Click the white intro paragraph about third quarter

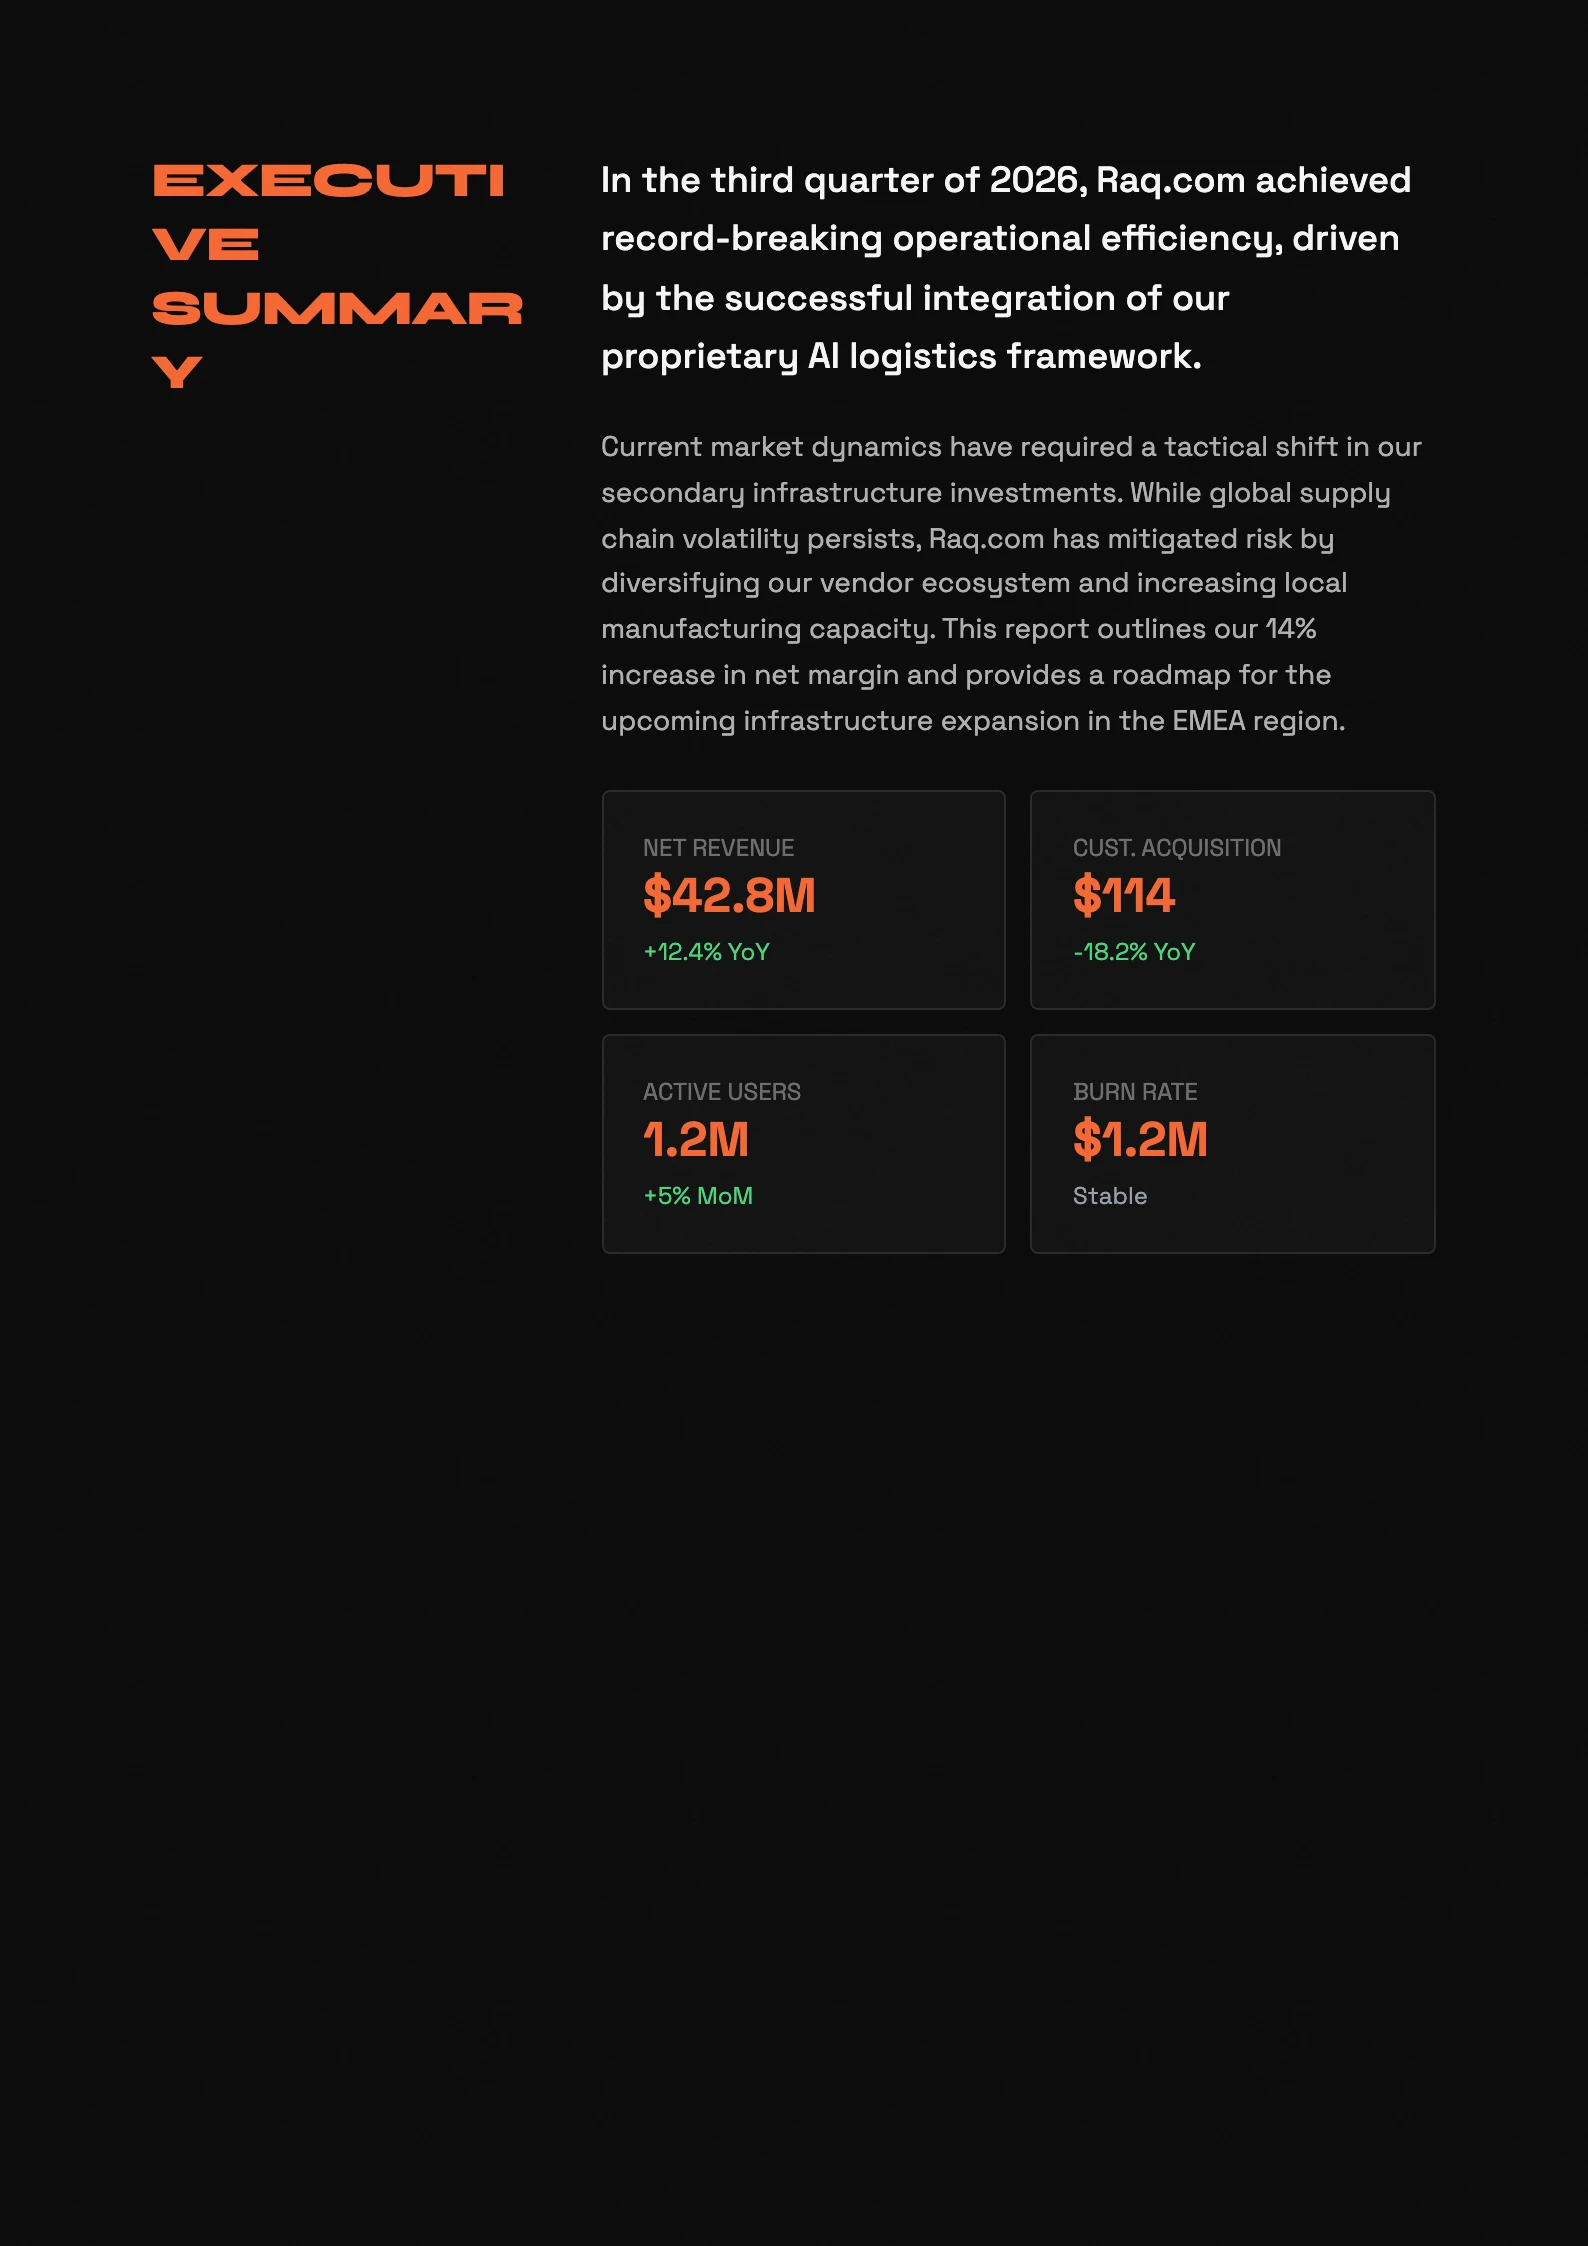(x=1005, y=268)
